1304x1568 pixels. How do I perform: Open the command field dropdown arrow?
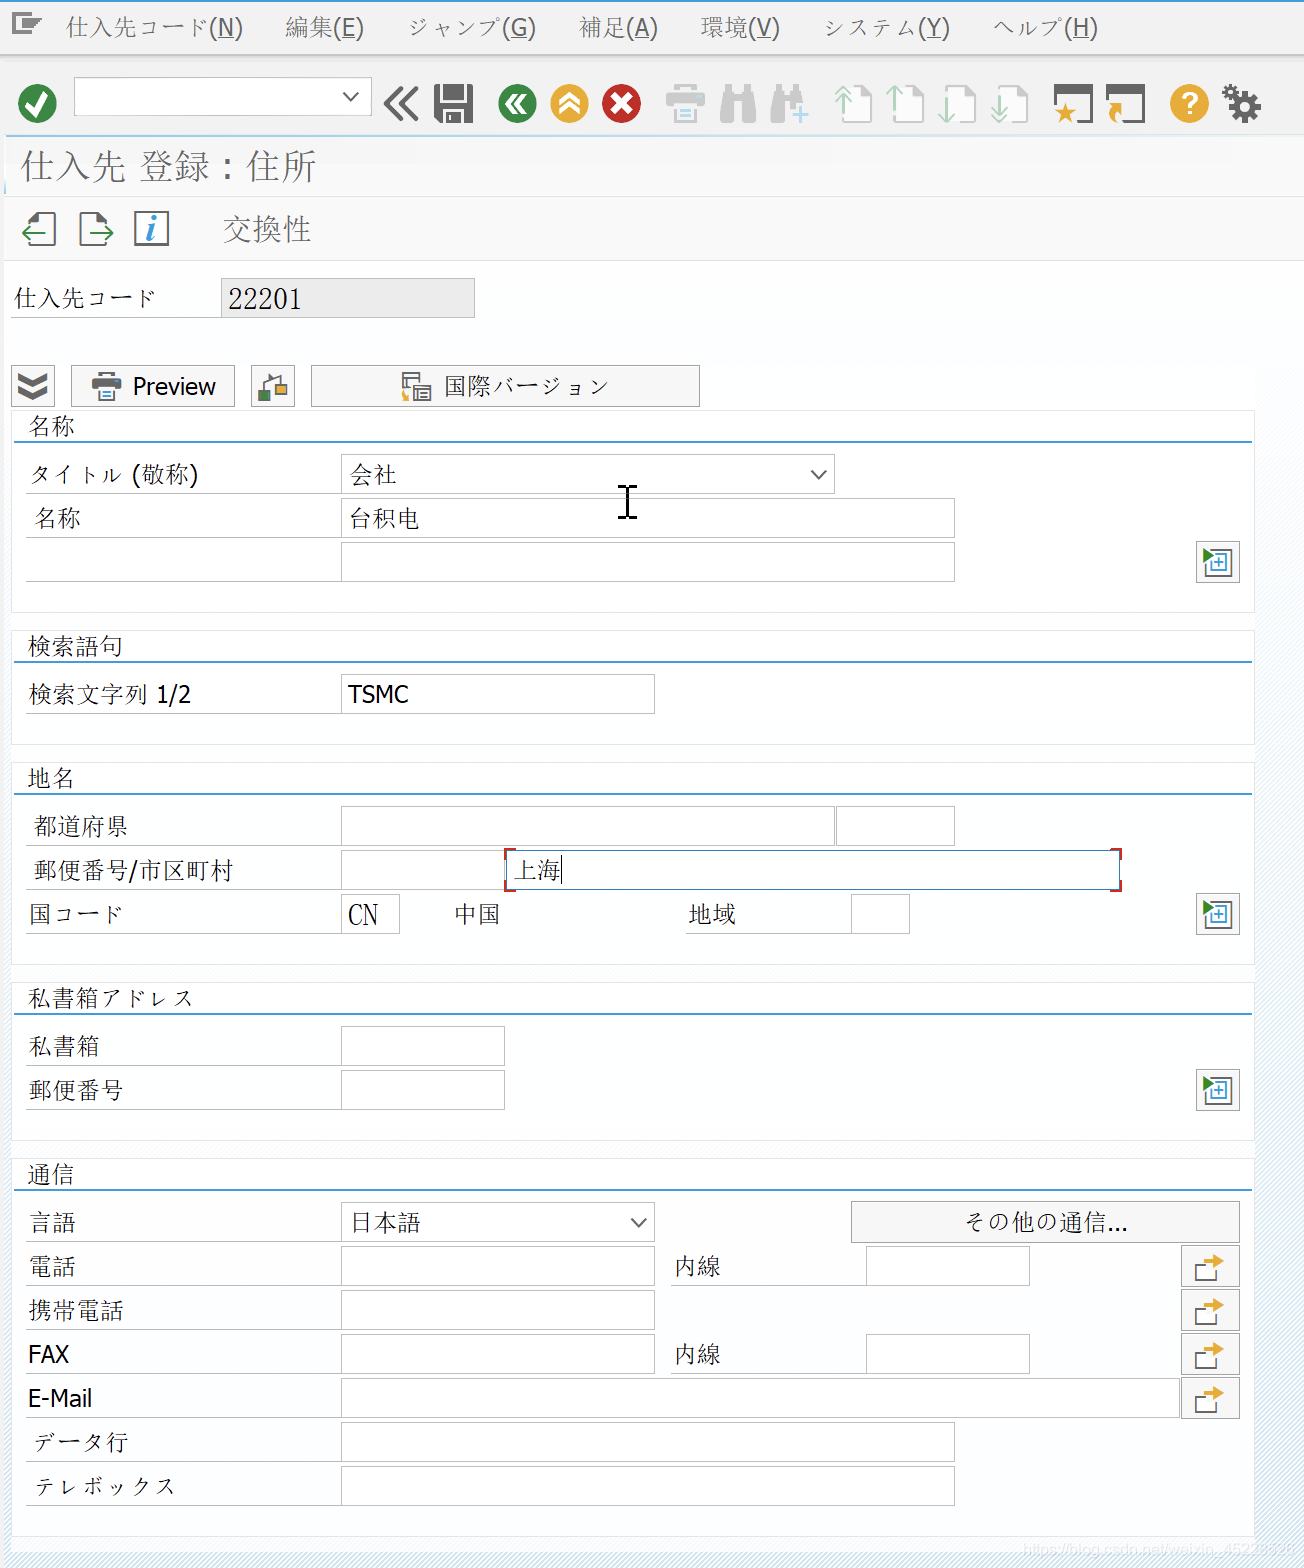(351, 97)
